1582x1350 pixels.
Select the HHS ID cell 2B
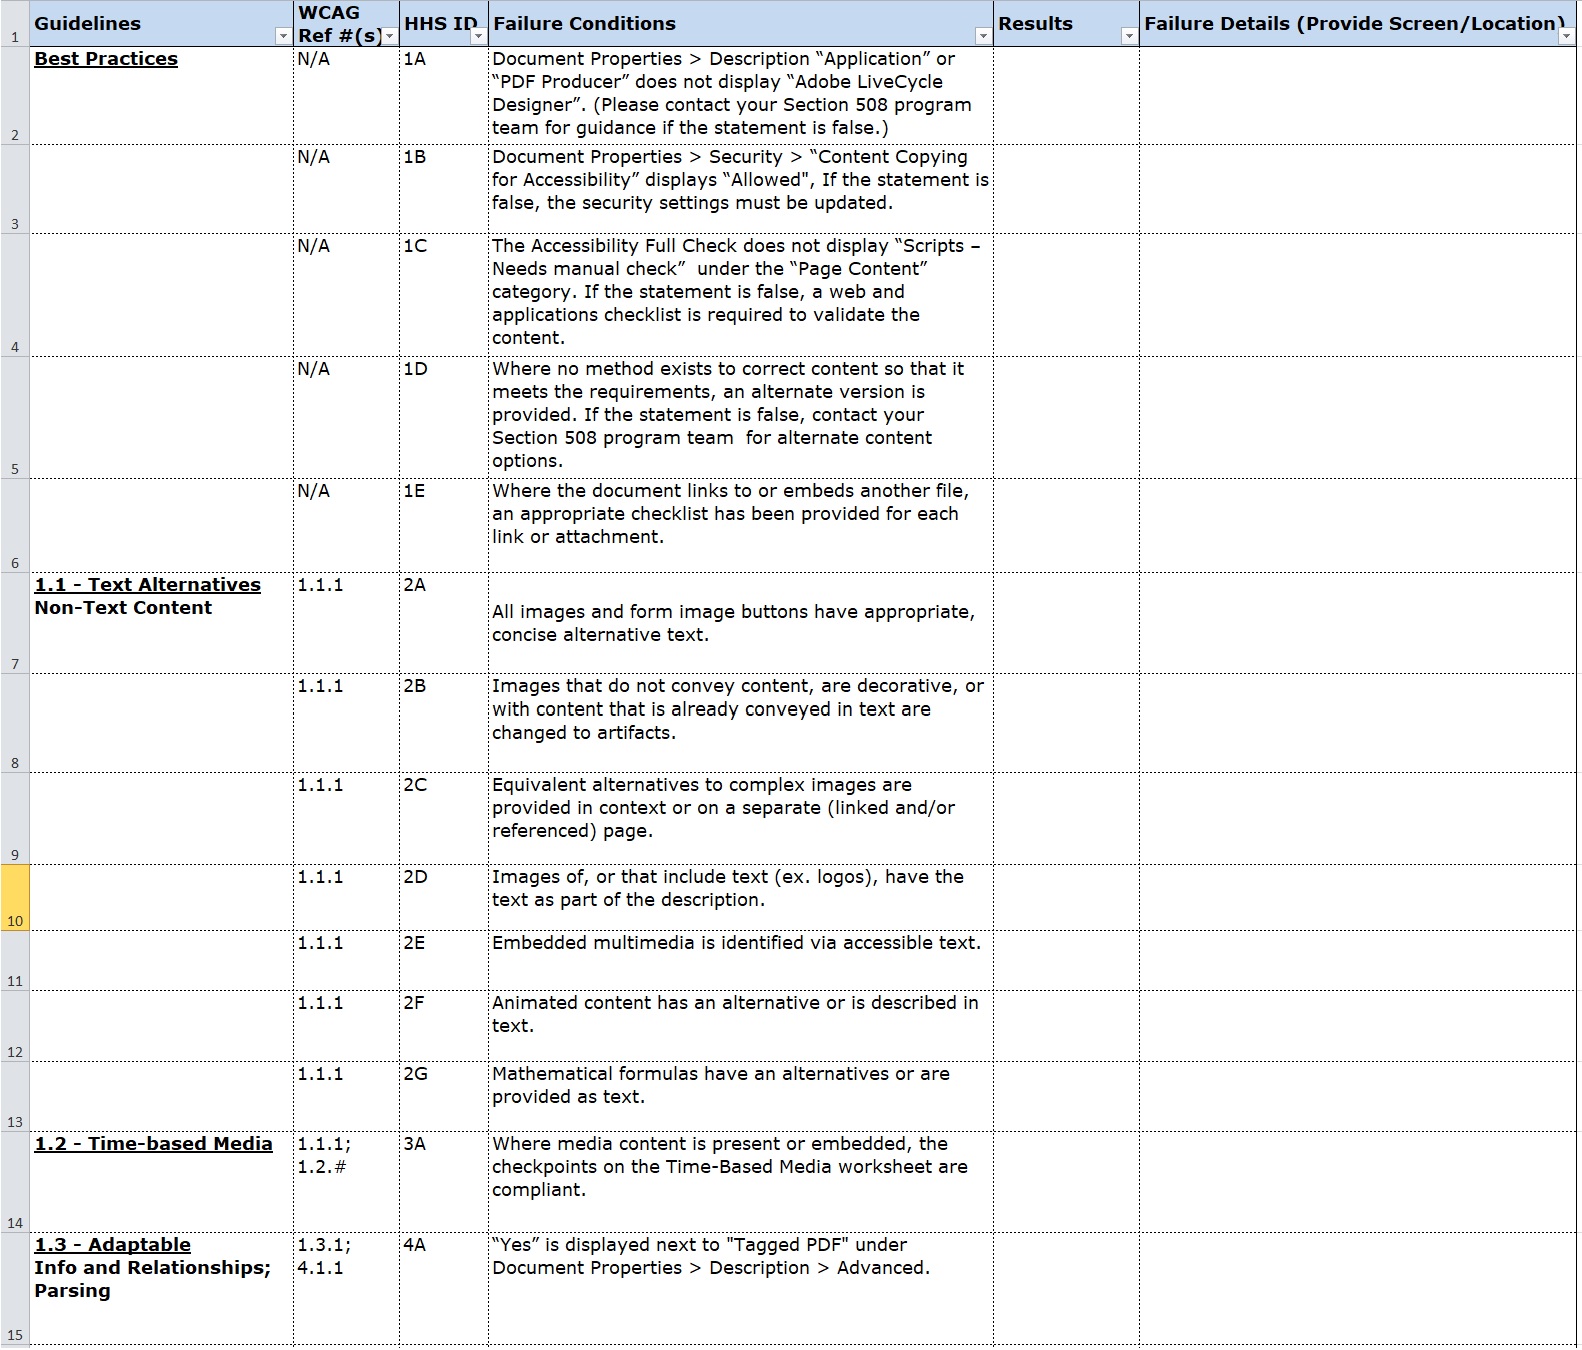coord(444,723)
